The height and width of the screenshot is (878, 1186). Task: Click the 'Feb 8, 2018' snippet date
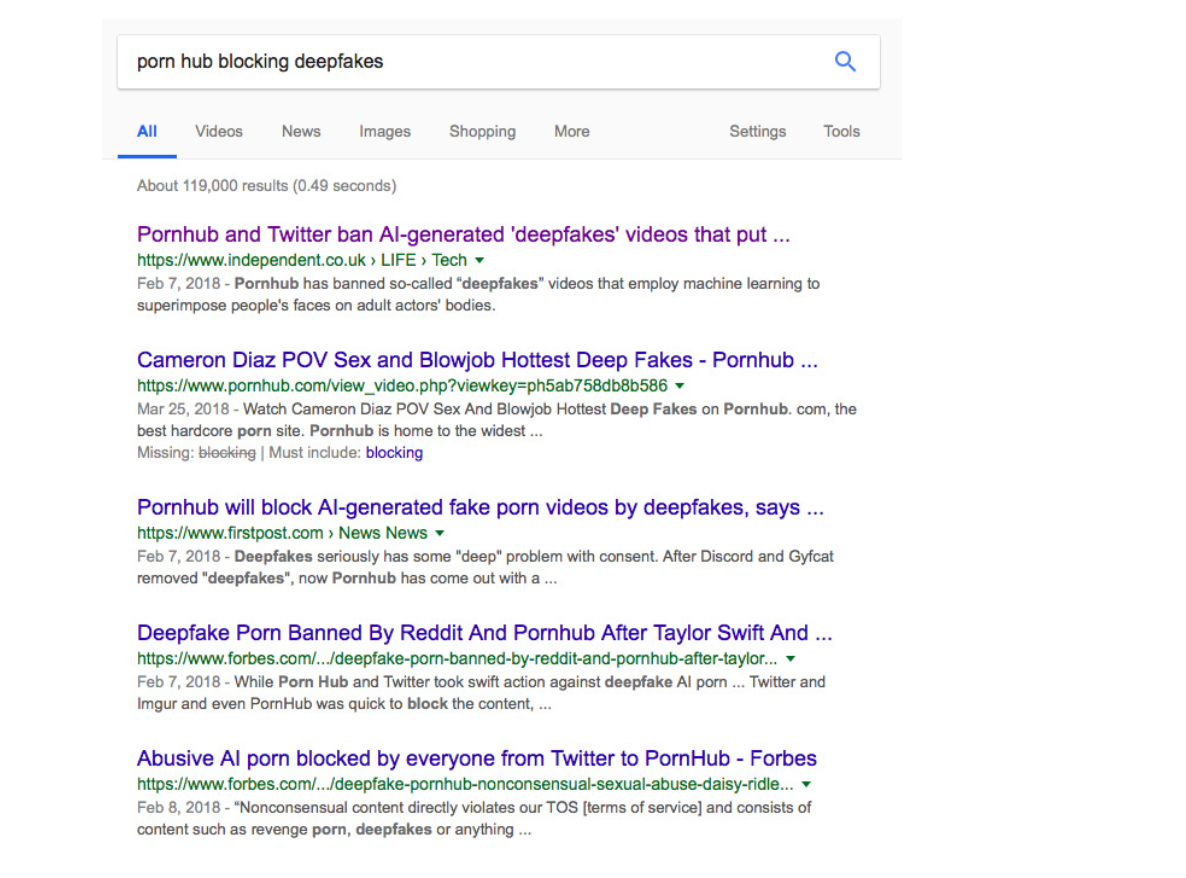point(179,808)
